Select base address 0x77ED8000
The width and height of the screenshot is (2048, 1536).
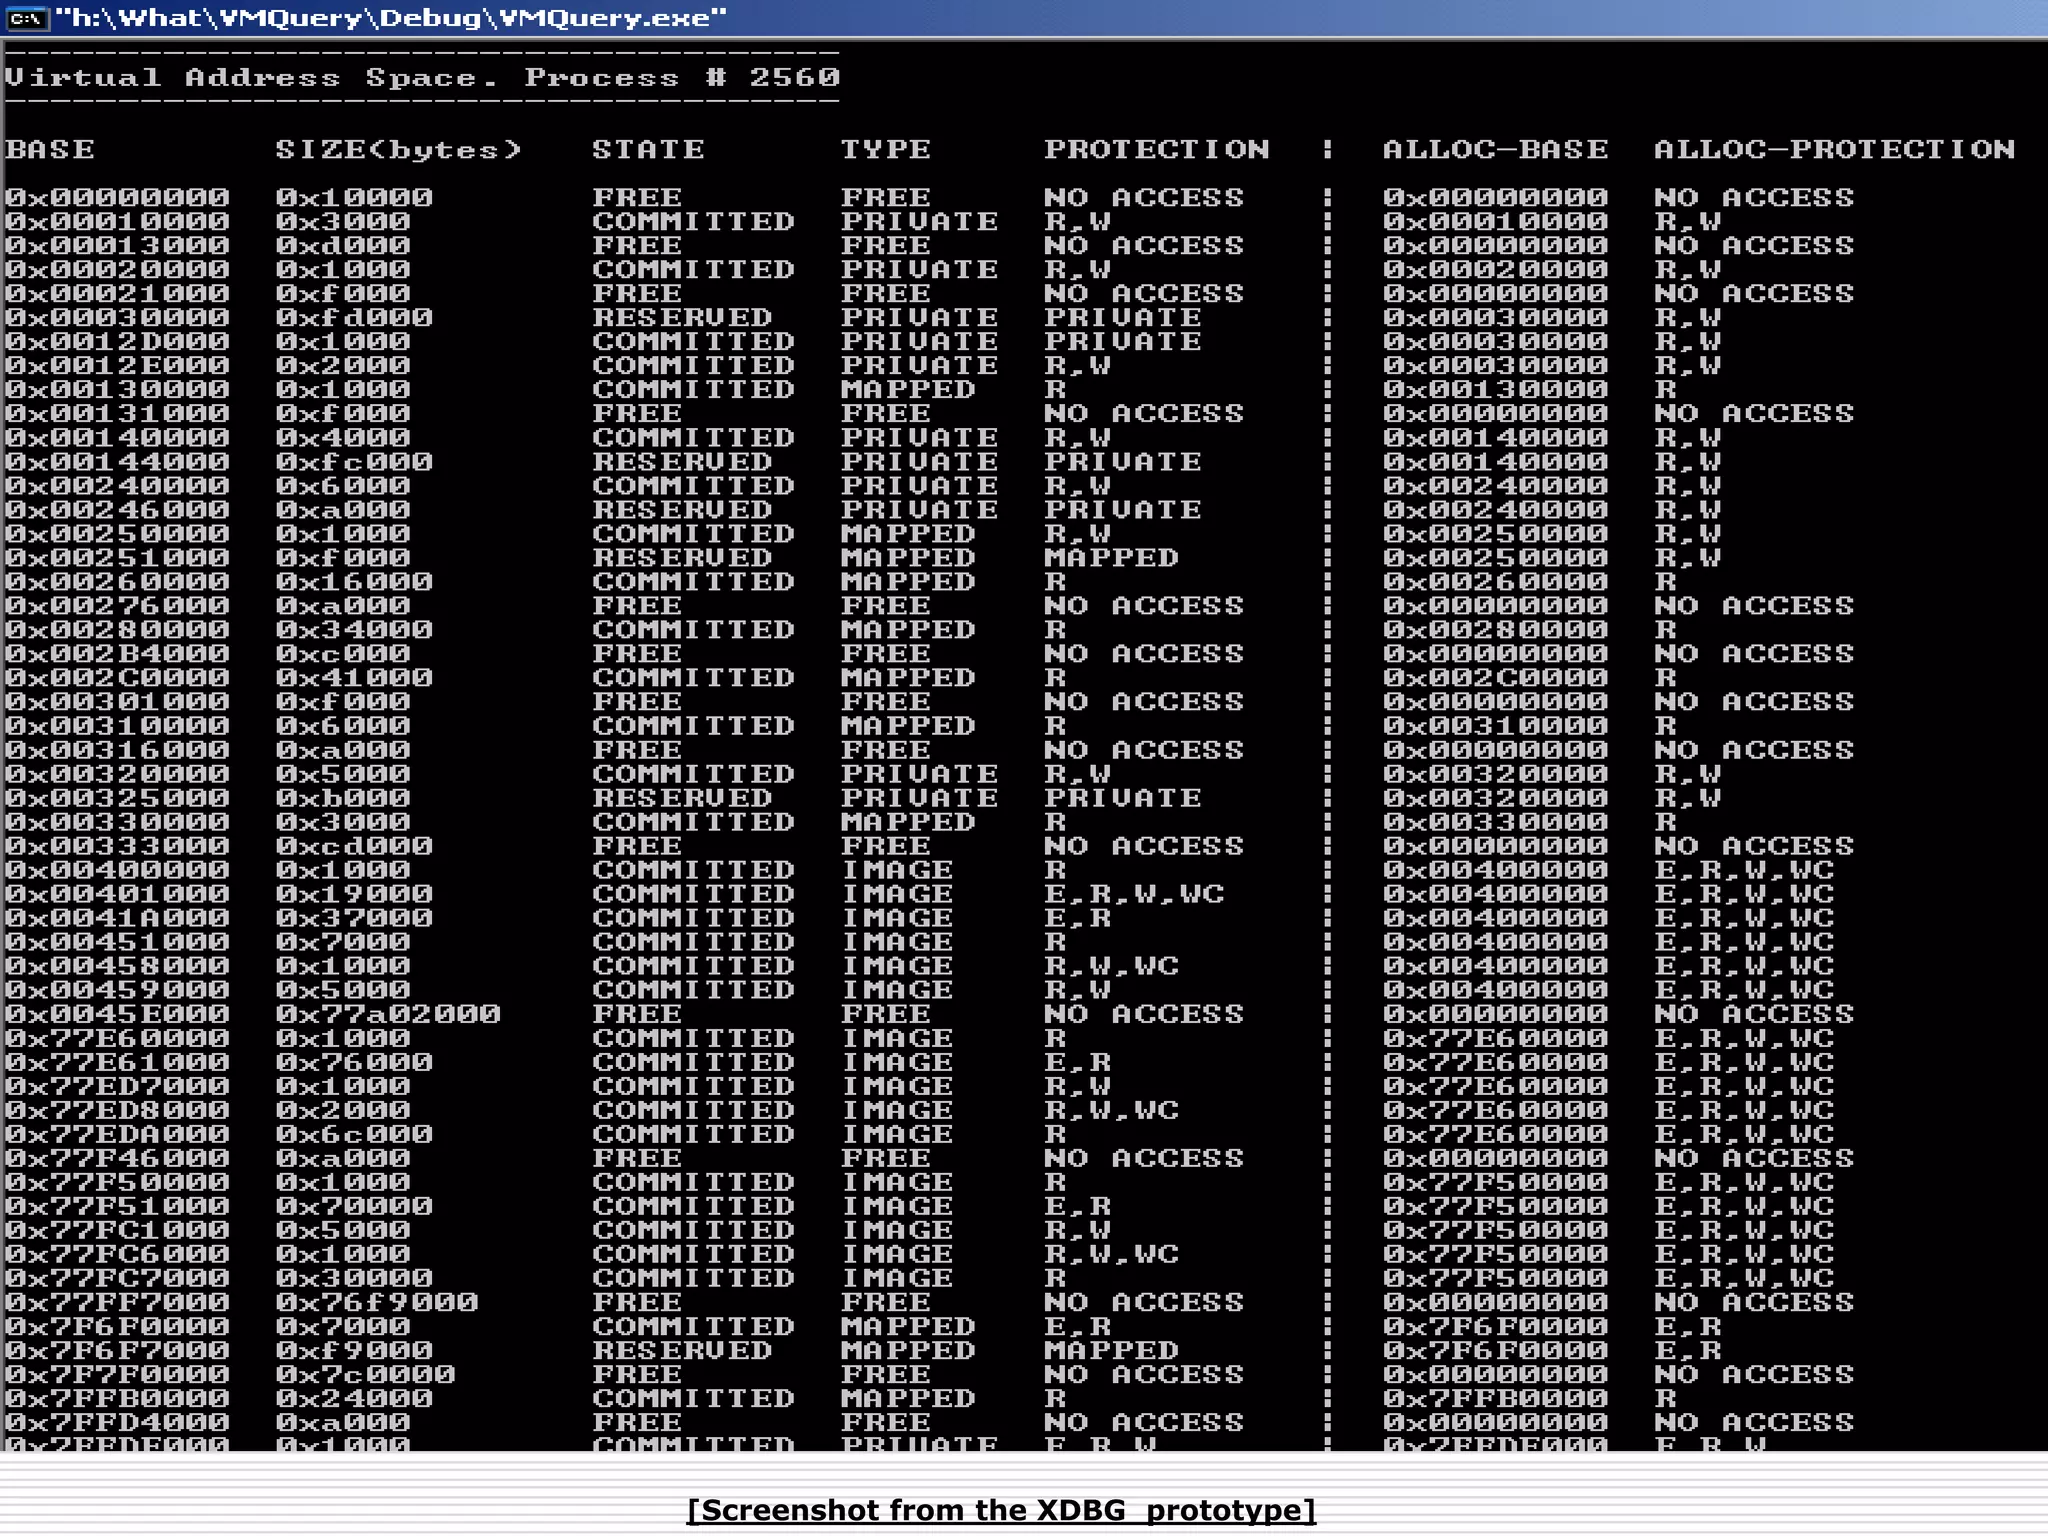(x=118, y=1110)
